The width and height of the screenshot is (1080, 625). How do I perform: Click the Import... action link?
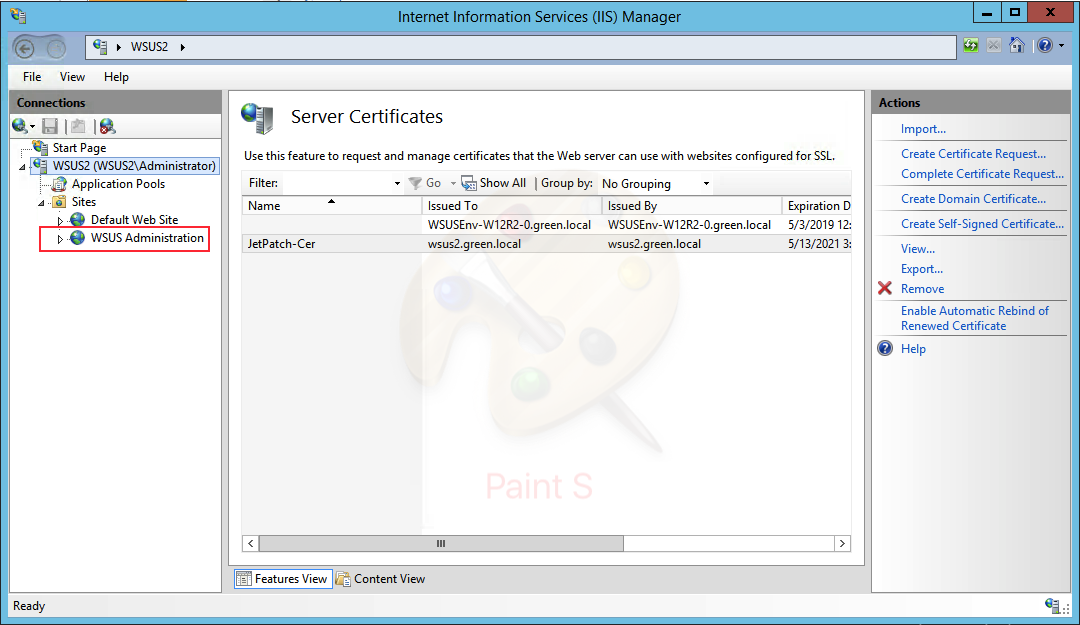point(923,129)
